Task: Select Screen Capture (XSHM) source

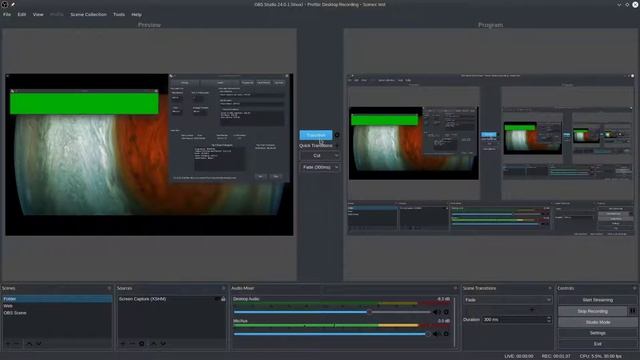Action: click(x=142, y=299)
